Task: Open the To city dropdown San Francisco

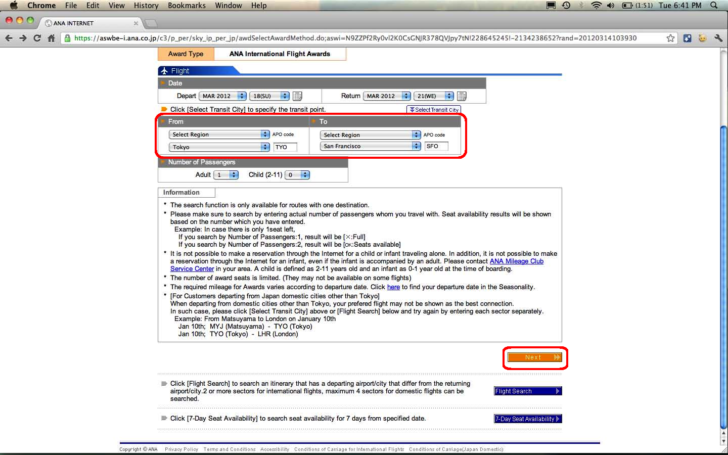Action: point(370,146)
